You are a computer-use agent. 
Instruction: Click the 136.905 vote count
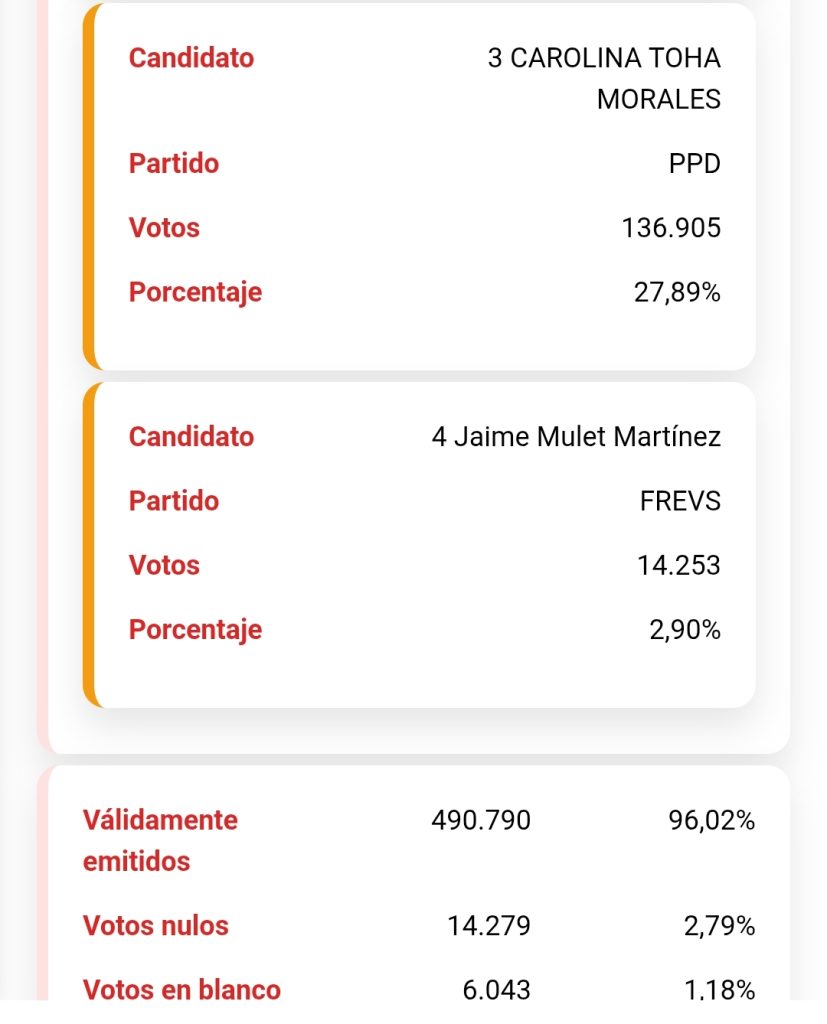point(670,228)
